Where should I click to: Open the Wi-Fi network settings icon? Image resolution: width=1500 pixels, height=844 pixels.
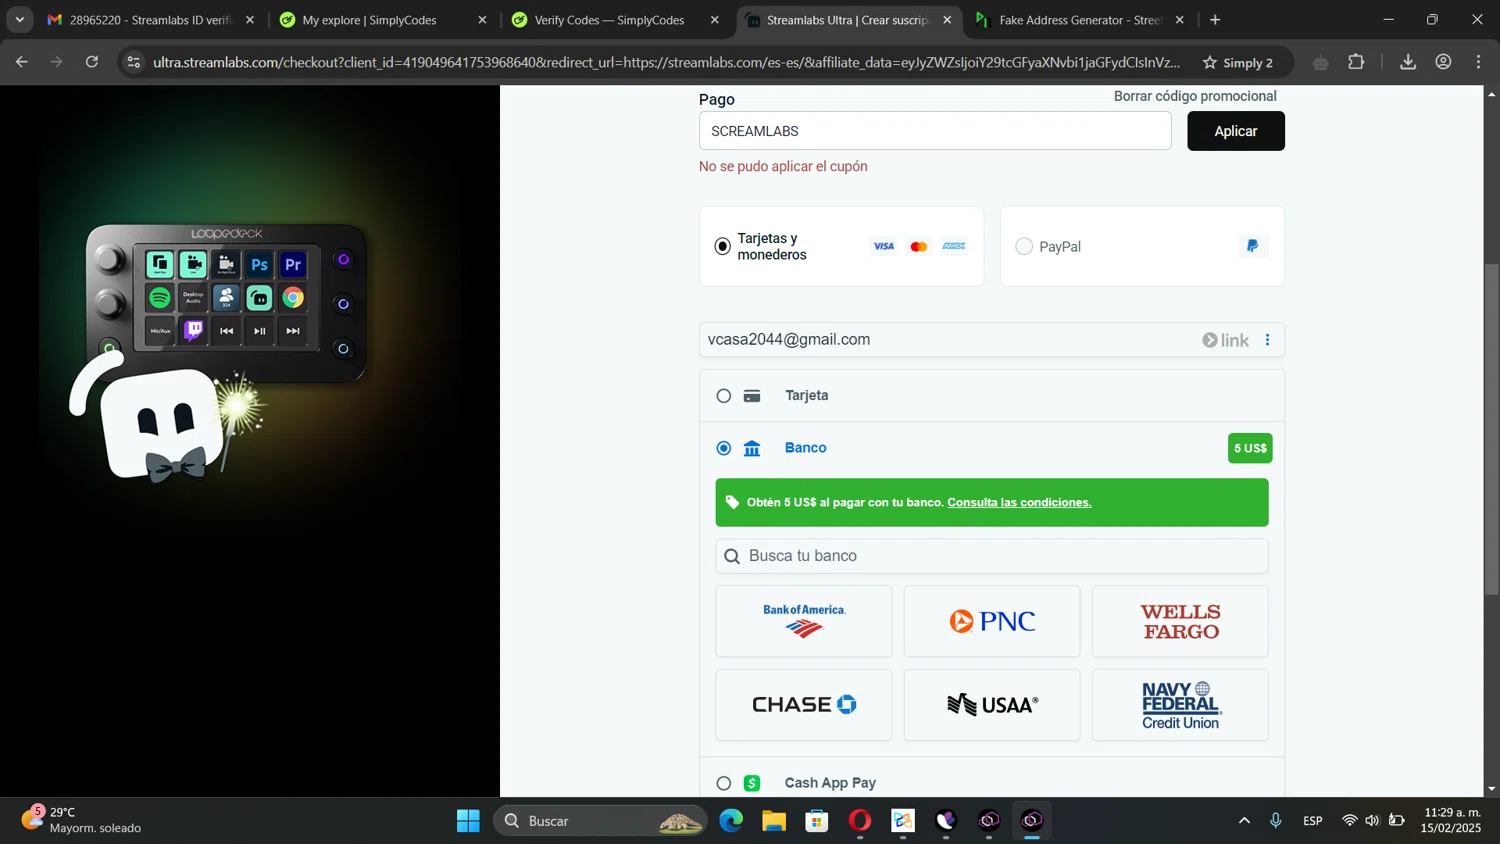[x=1349, y=821]
